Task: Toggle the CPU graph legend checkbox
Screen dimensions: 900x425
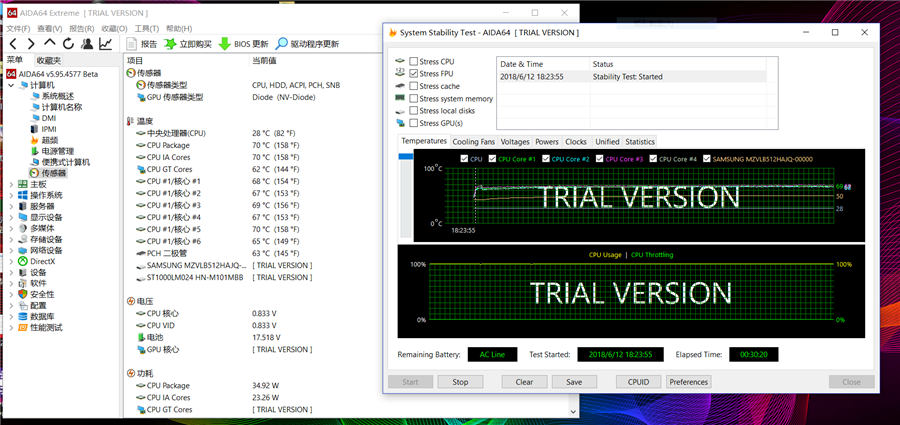Action: click(x=464, y=159)
